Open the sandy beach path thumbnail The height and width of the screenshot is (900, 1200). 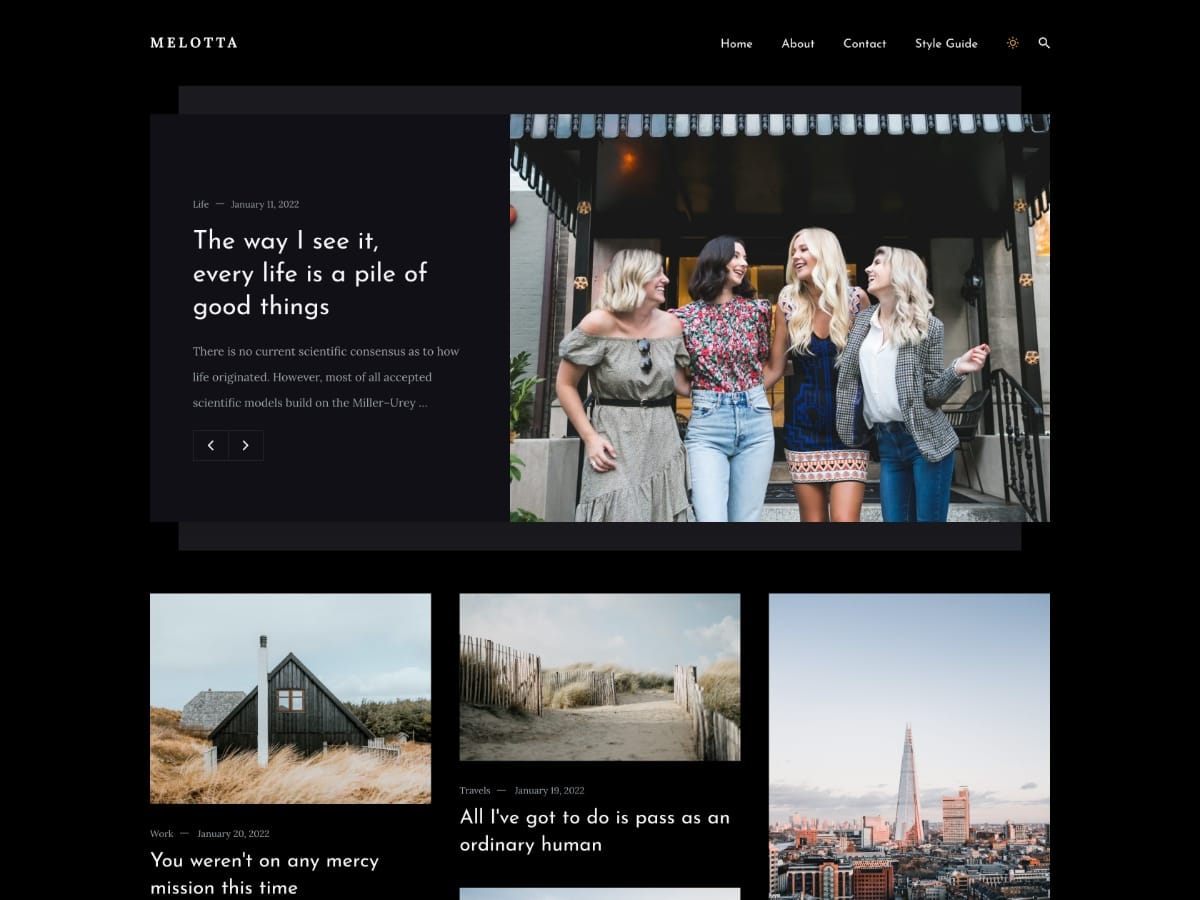coord(599,677)
